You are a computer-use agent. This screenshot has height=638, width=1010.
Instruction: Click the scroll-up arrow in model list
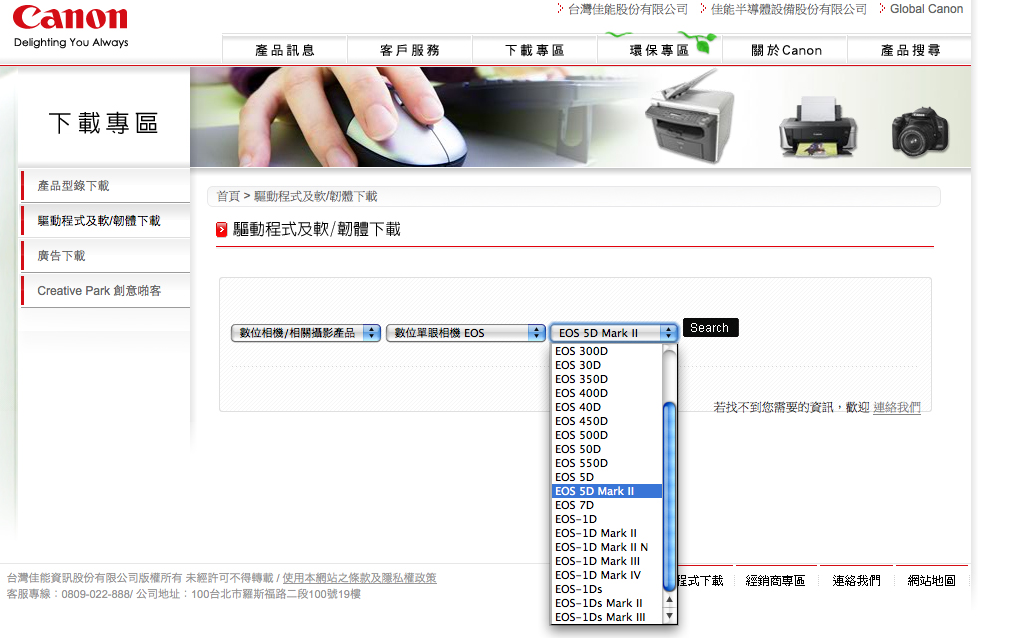[669, 599]
